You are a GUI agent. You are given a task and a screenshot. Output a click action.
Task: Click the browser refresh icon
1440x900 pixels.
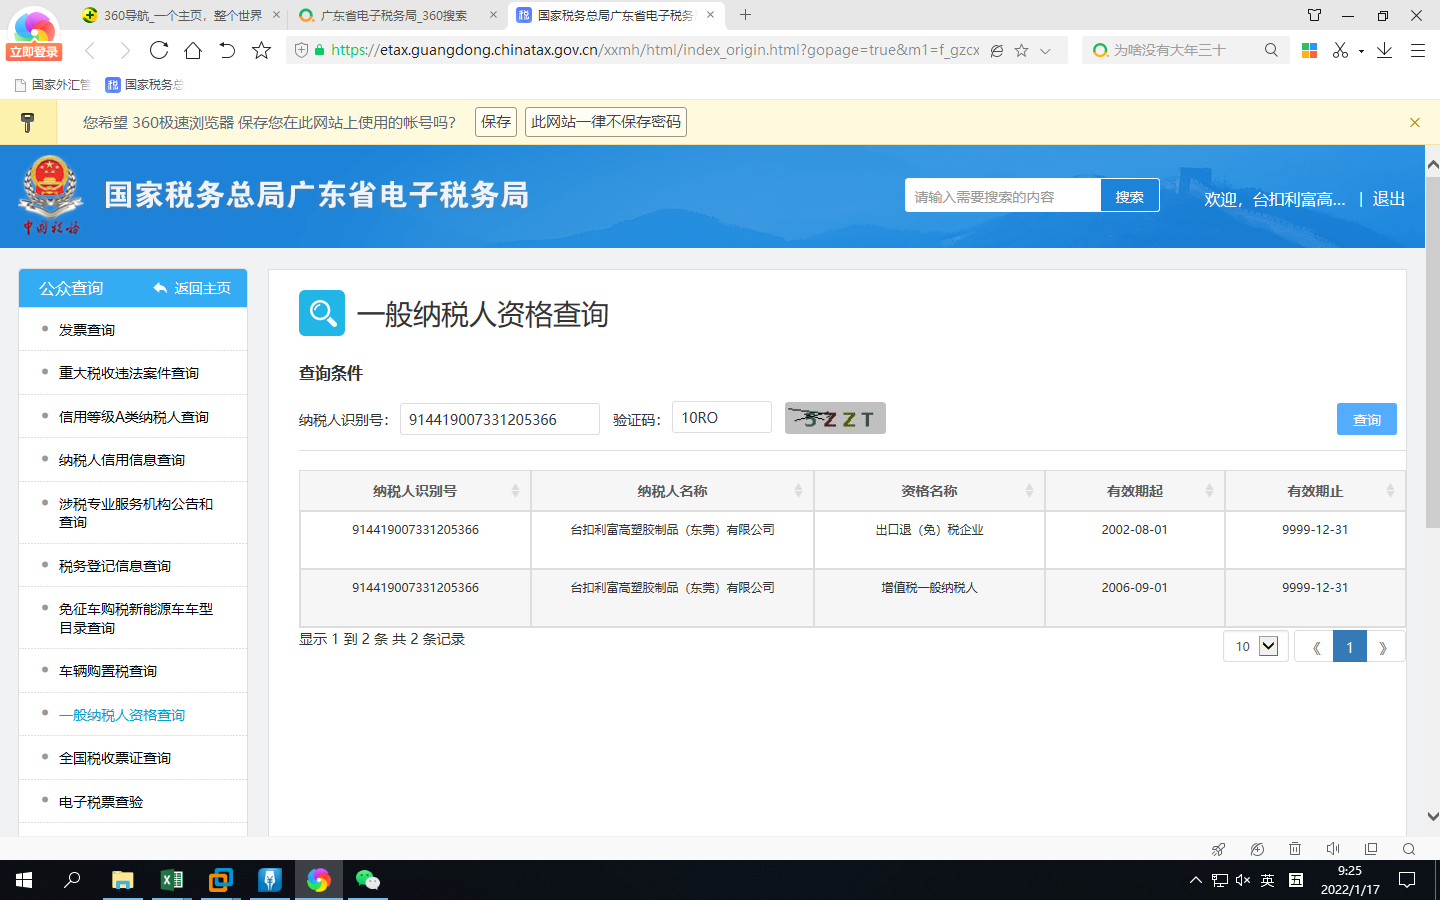[159, 50]
